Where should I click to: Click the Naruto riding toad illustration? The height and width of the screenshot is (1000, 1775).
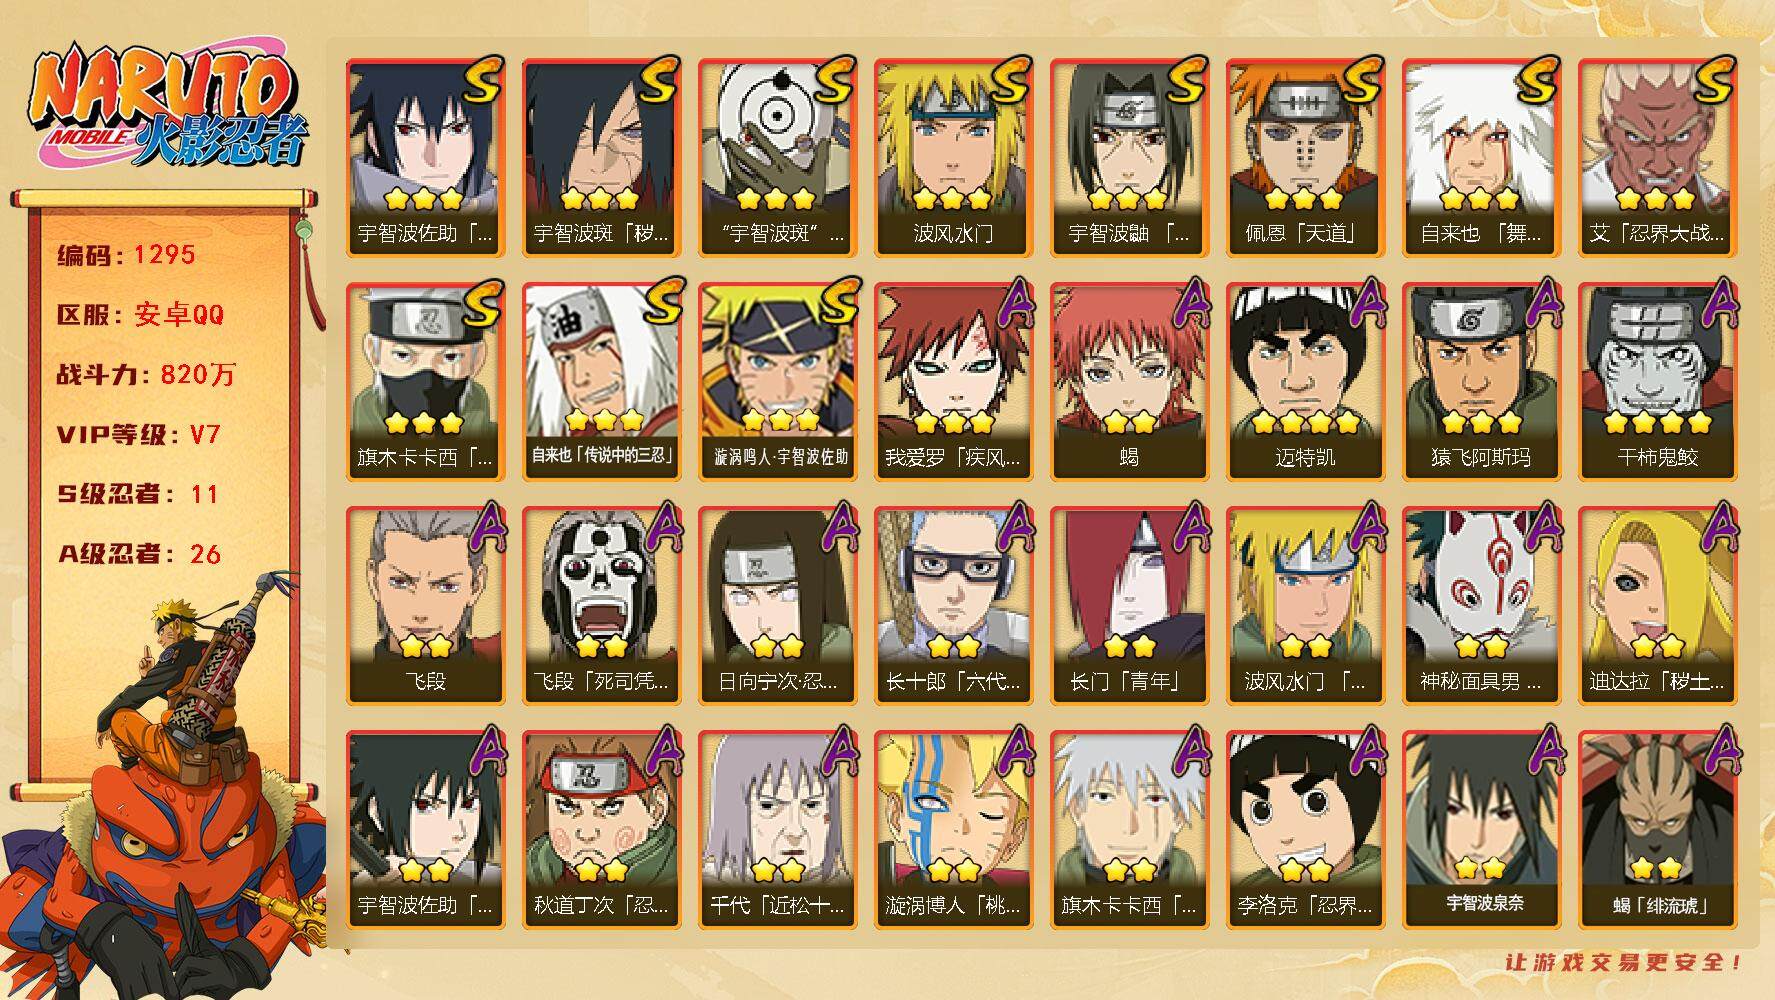(x=165, y=790)
